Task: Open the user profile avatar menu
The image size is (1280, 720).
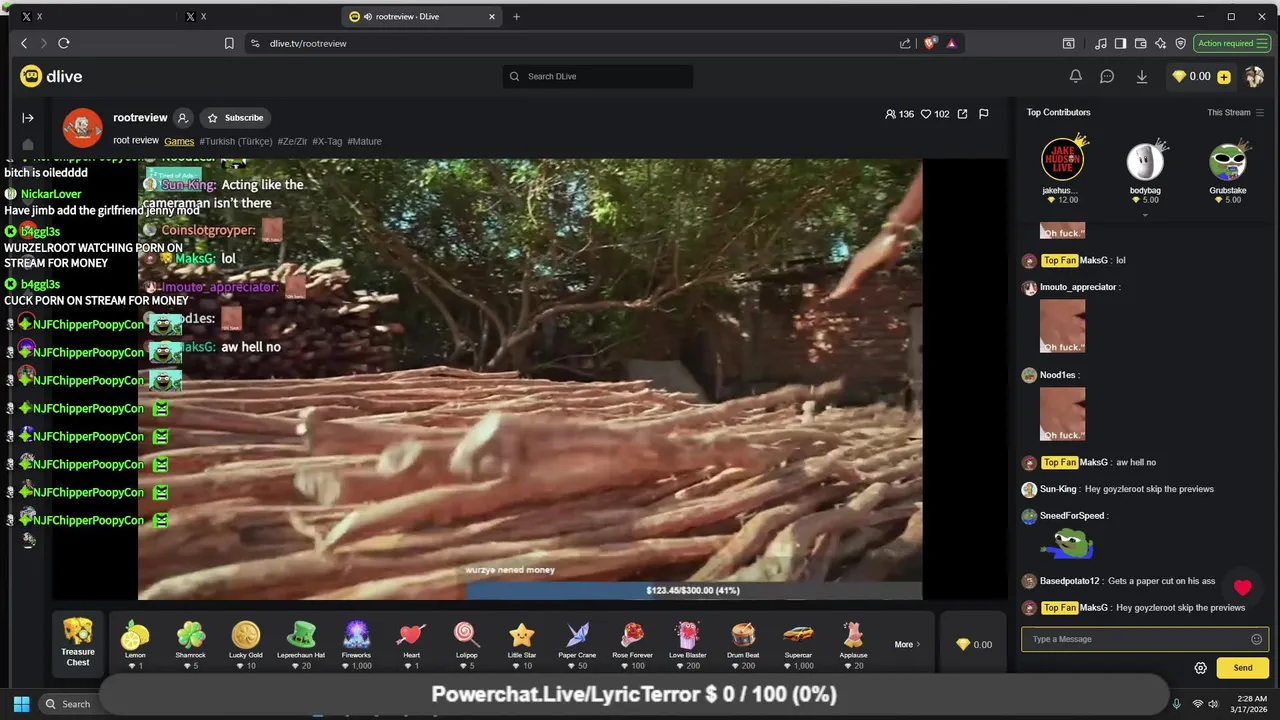Action: [1254, 76]
